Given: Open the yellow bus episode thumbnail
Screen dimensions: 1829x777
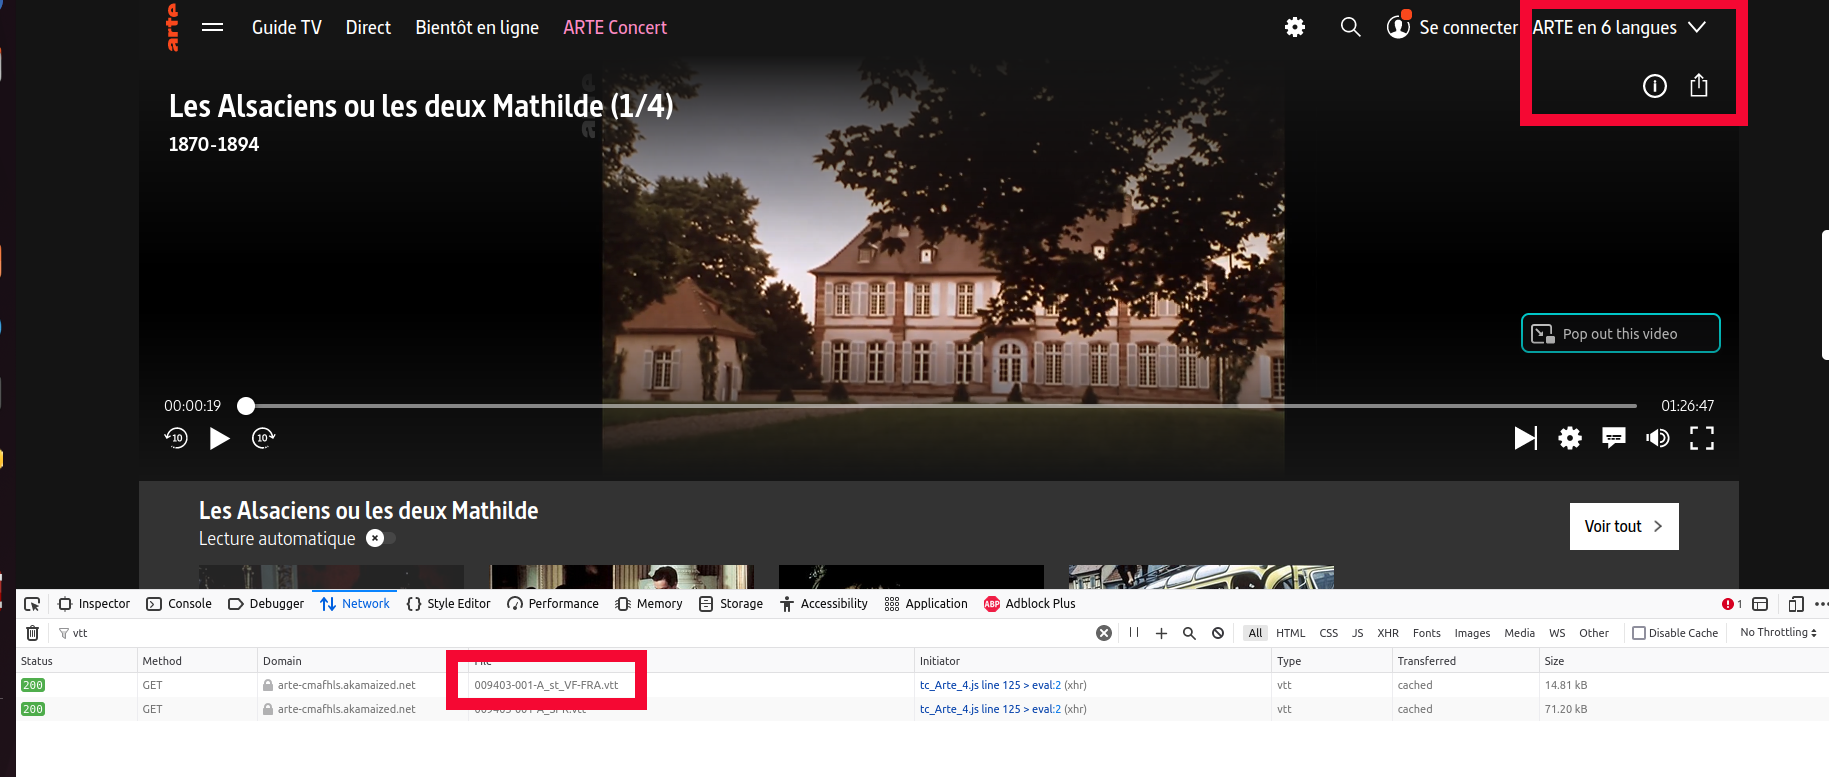Looking at the screenshot, I should click(x=1201, y=577).
